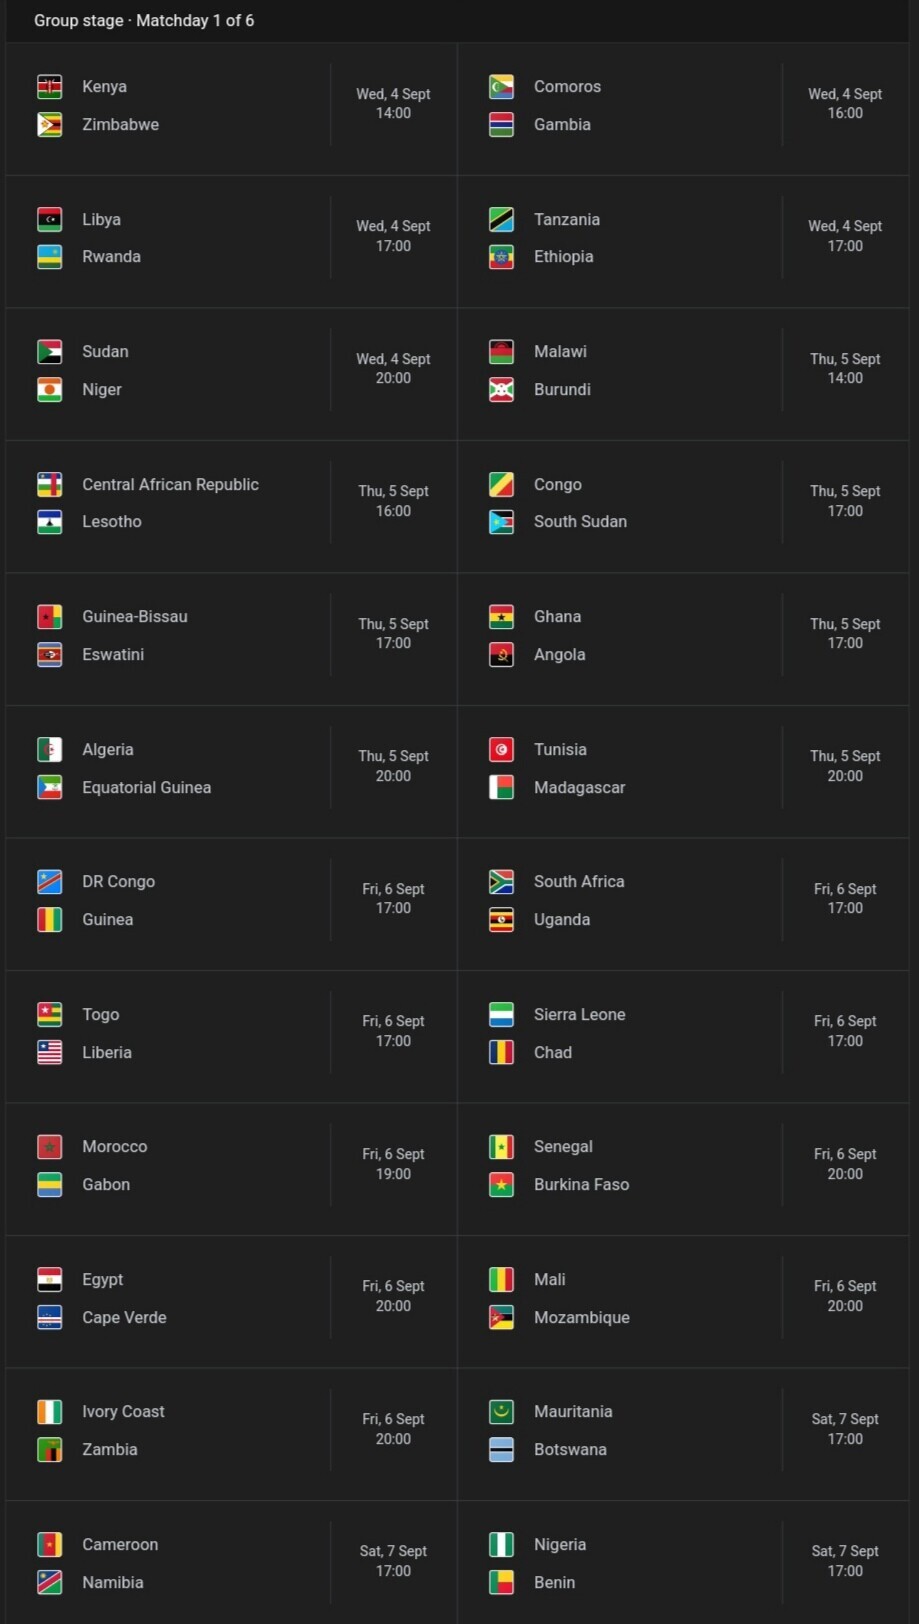Select the Ghana flag icon
The image size is (919, 1624).
pyautogui.click(x=501, y=617)
